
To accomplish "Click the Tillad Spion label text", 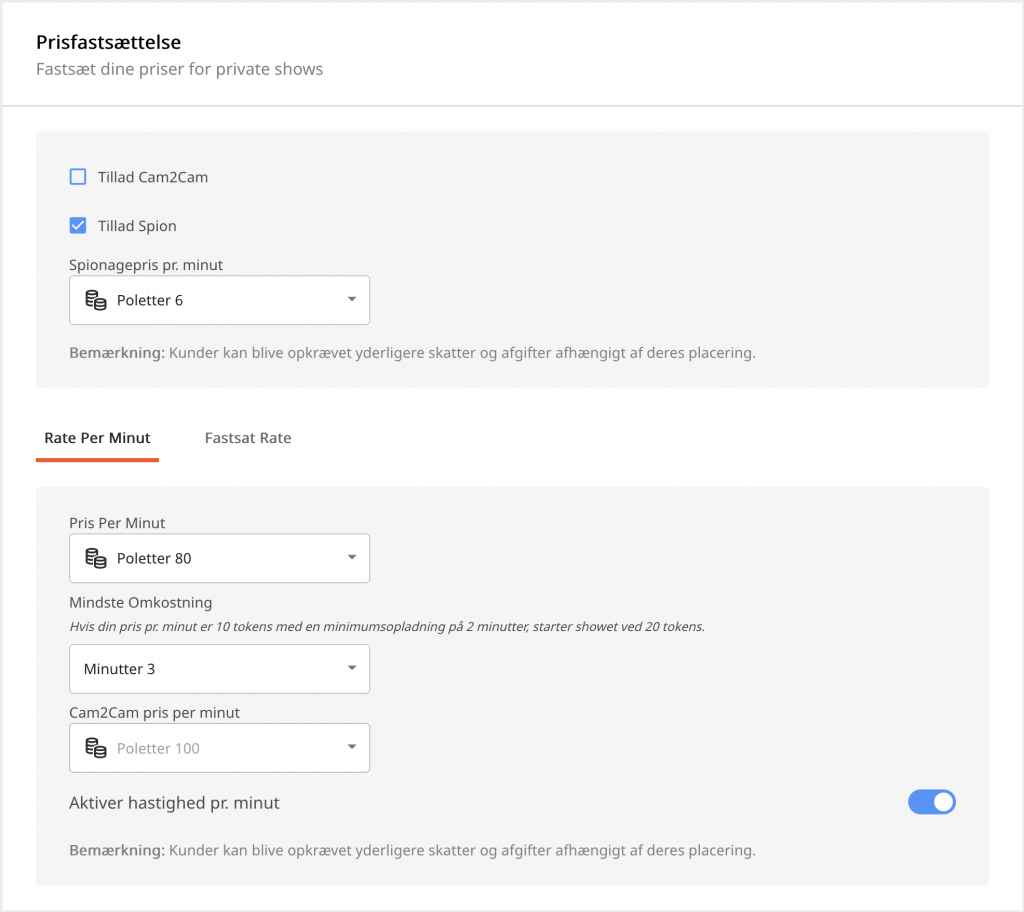I will click(x=137, y=226).
